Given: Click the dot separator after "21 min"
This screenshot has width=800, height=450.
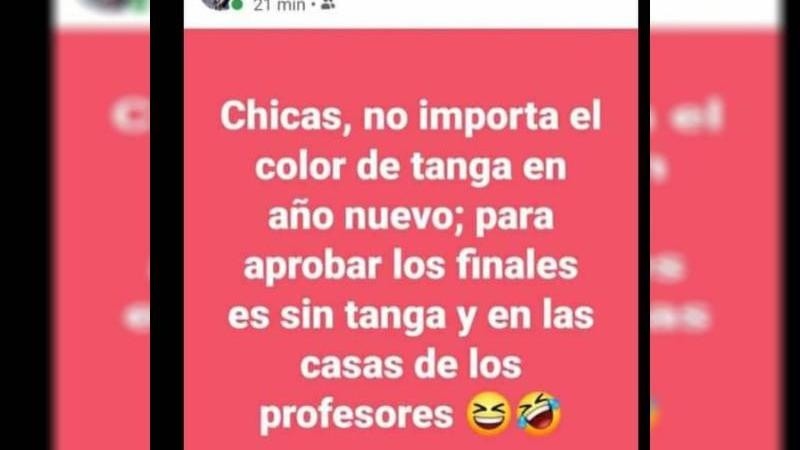Looking at the screenshot, I should [x=314, y=6].
